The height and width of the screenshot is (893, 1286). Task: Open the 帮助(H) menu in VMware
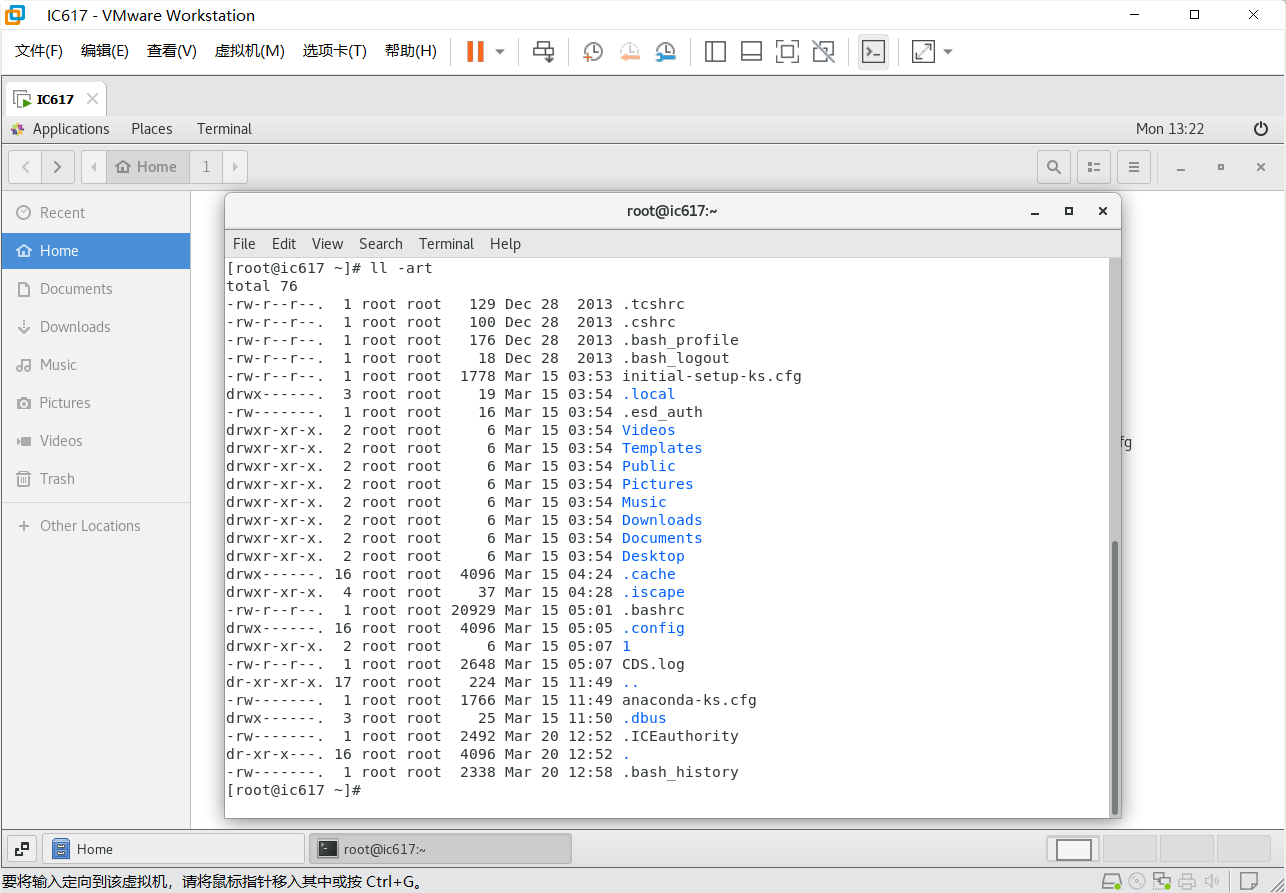tap(411, 51)
